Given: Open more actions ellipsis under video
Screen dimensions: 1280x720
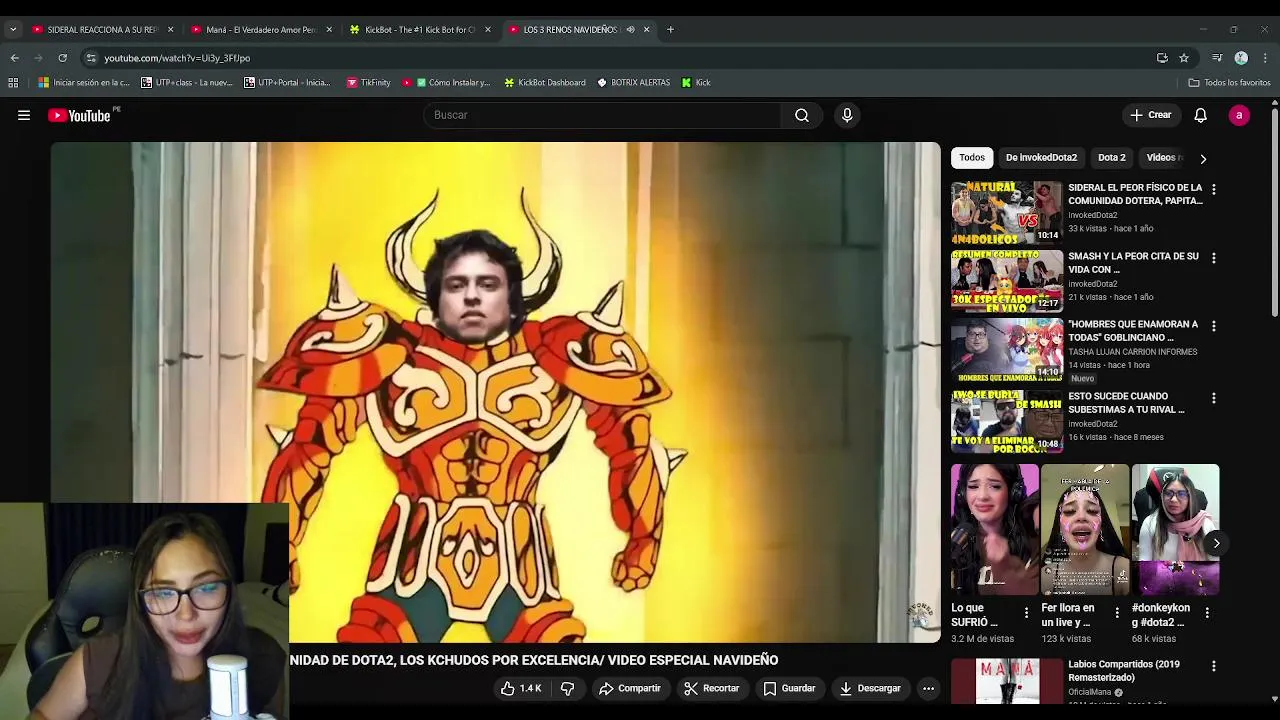Looking at the screenshot, I should [928, 688].
